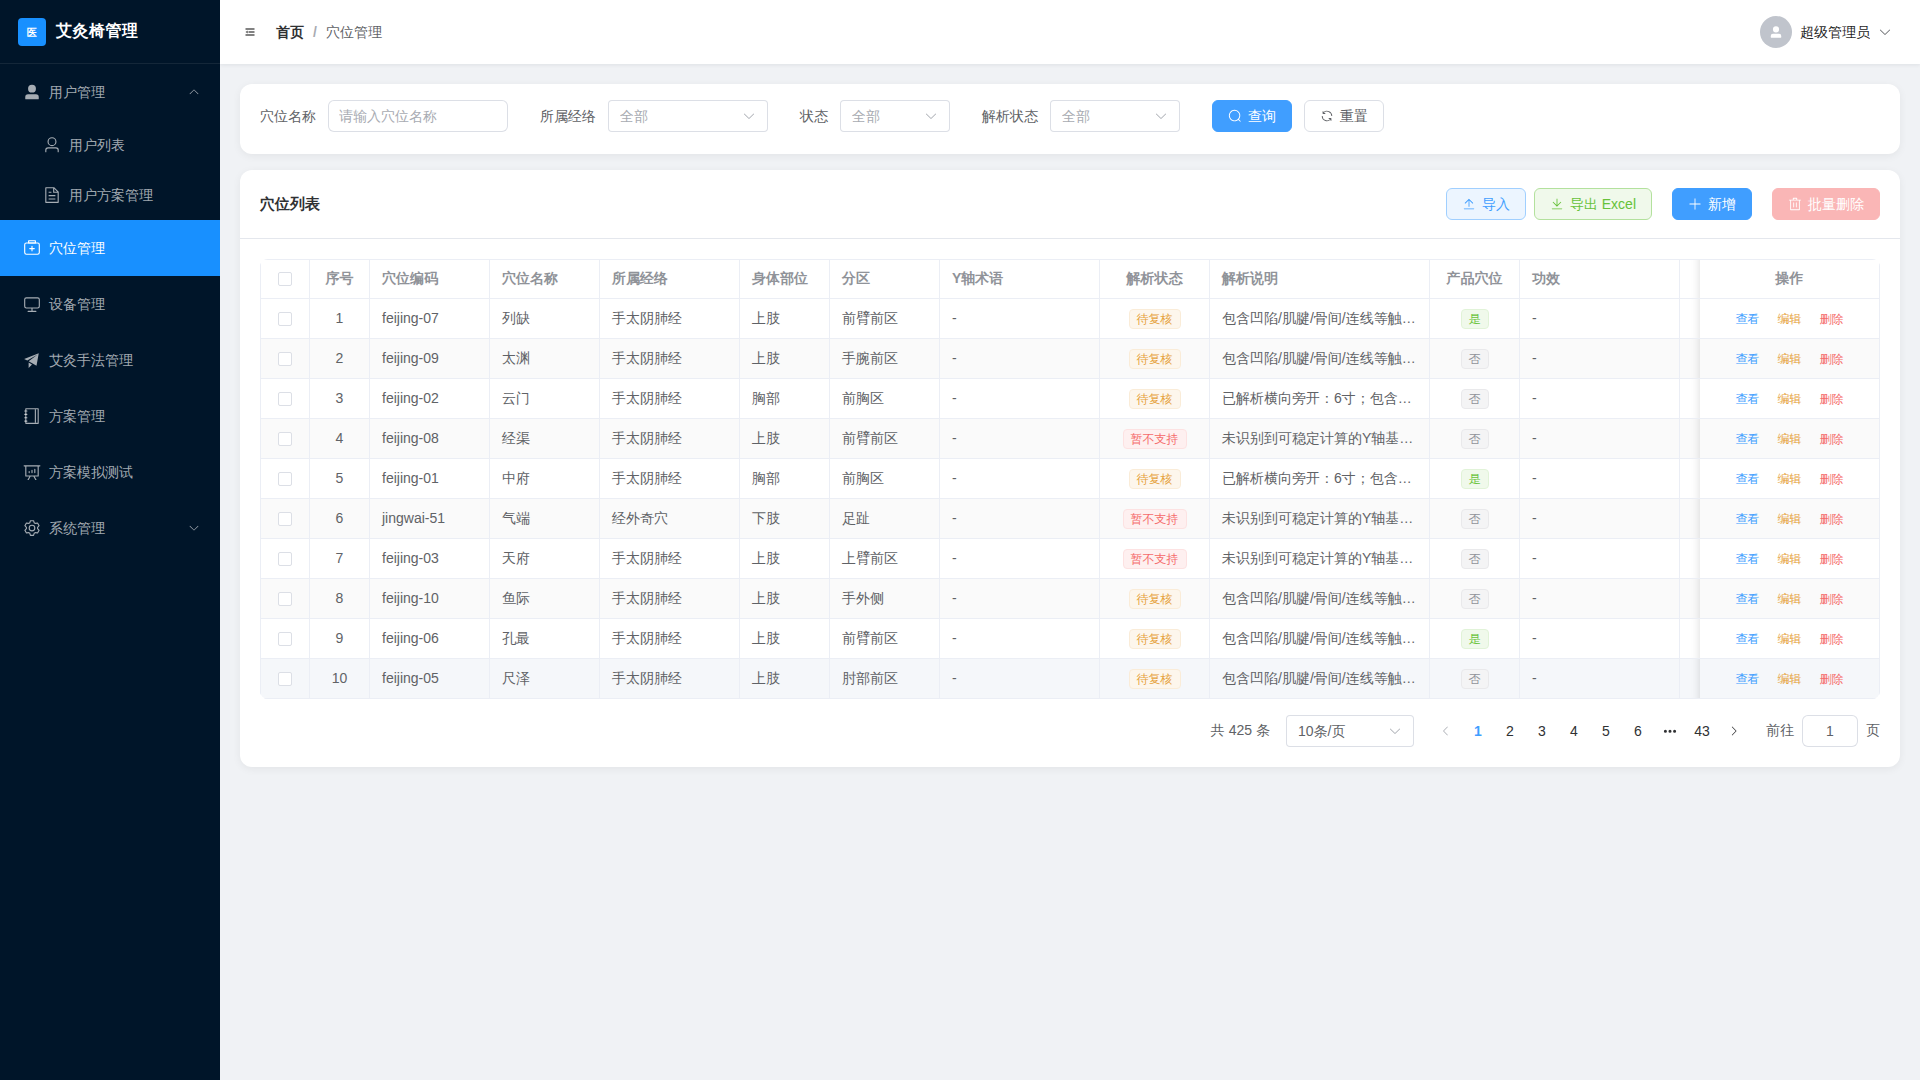This screenshot has height=1080, width=1920.
Task: Click the 方案模拟测试 icon in sidebar
Action: tap(32, 472)
